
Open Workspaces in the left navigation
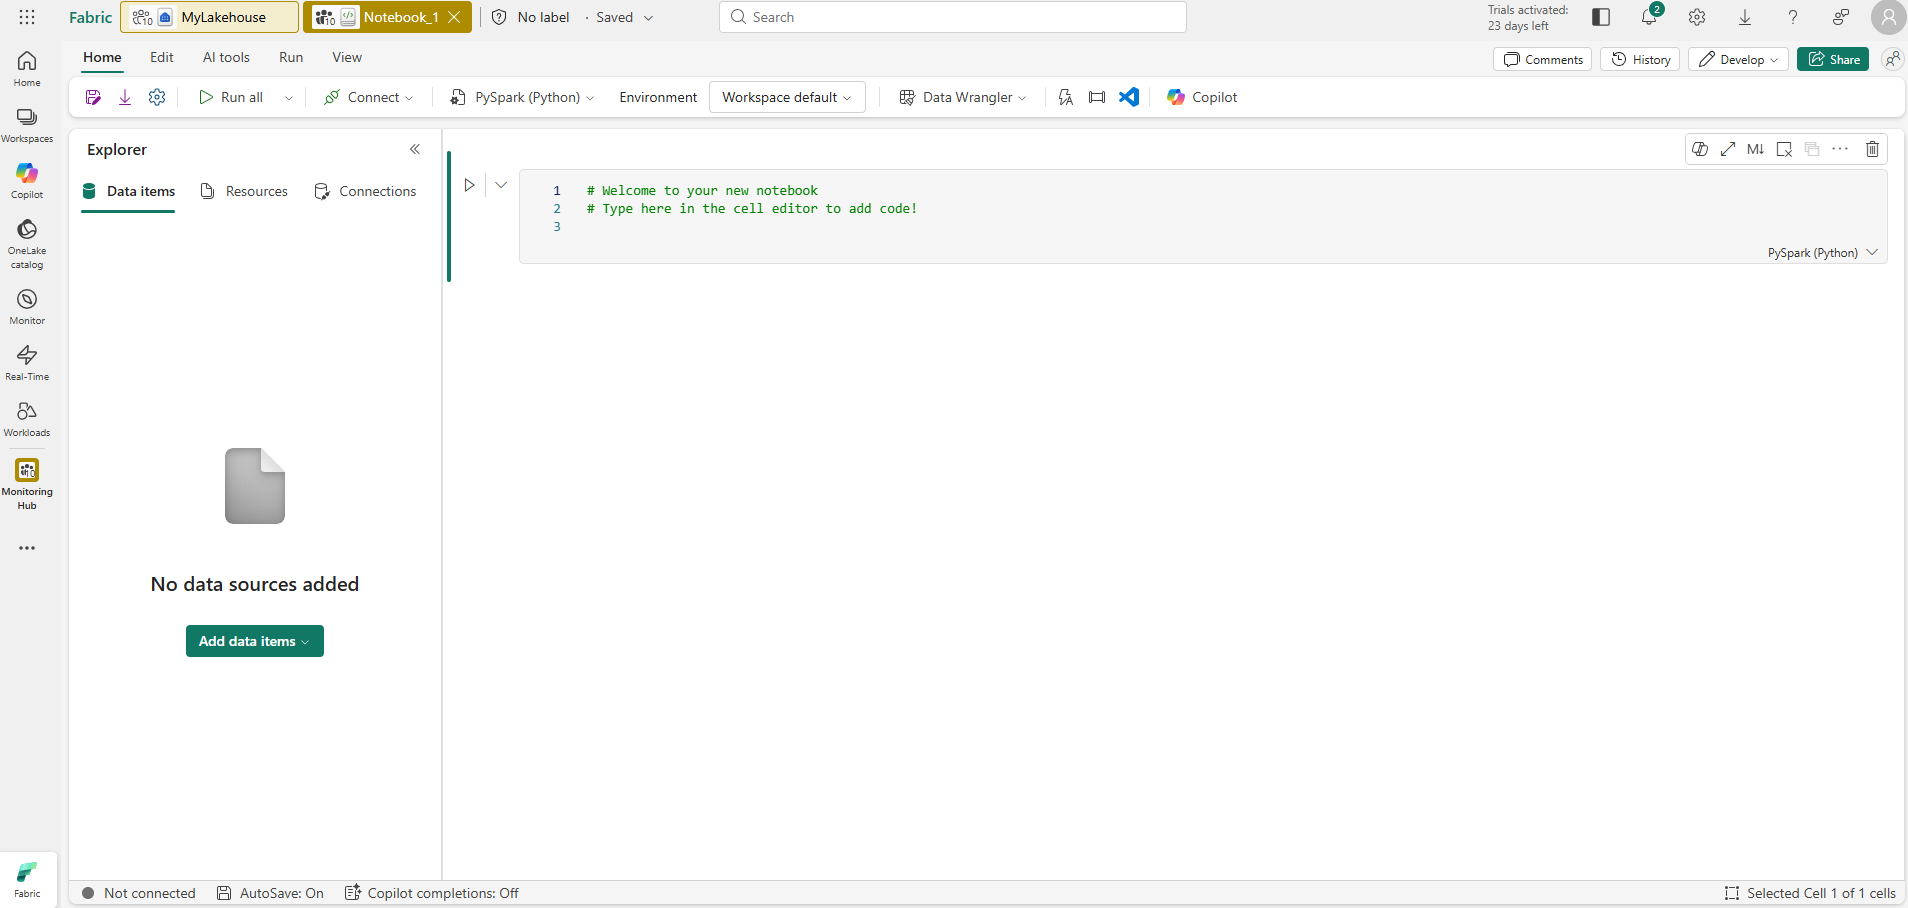click(x=27, y=125)
